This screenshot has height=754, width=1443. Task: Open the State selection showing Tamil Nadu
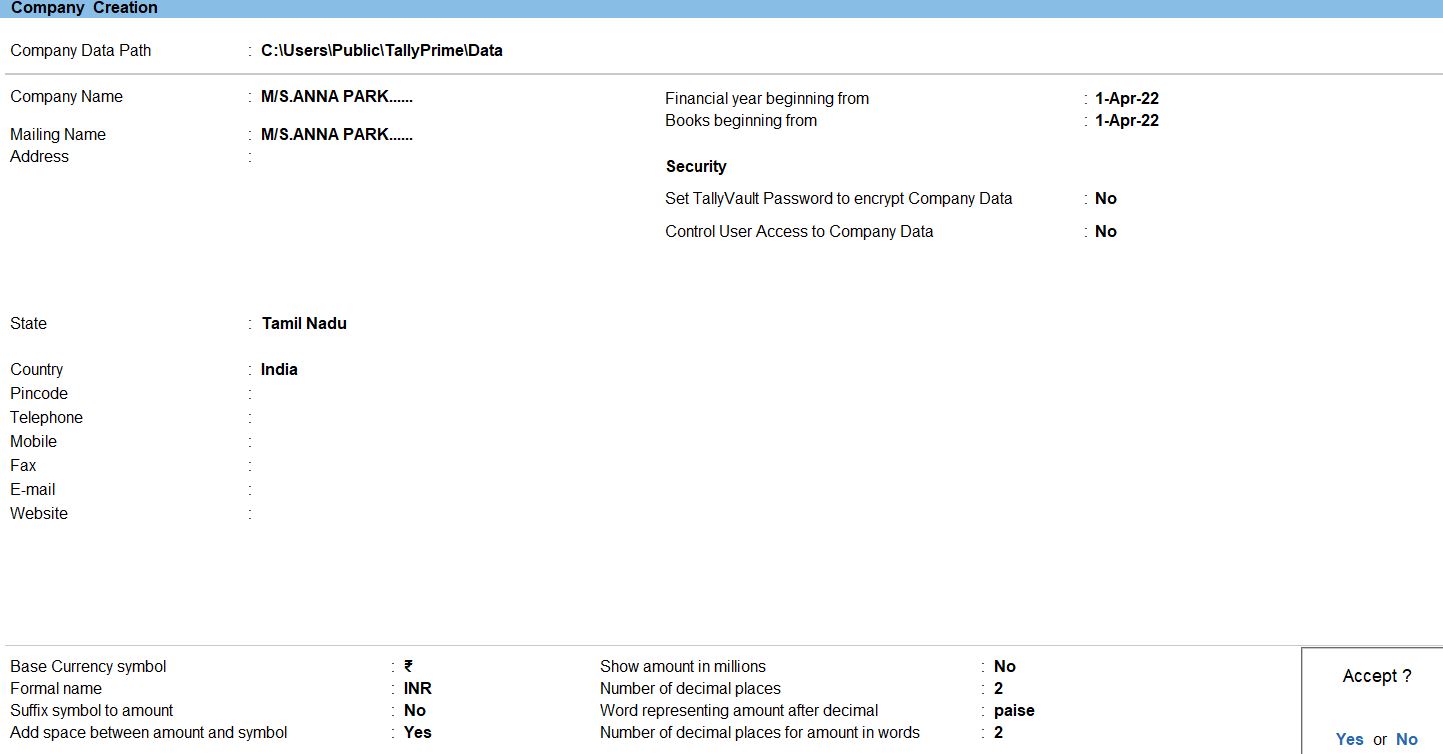304,324
